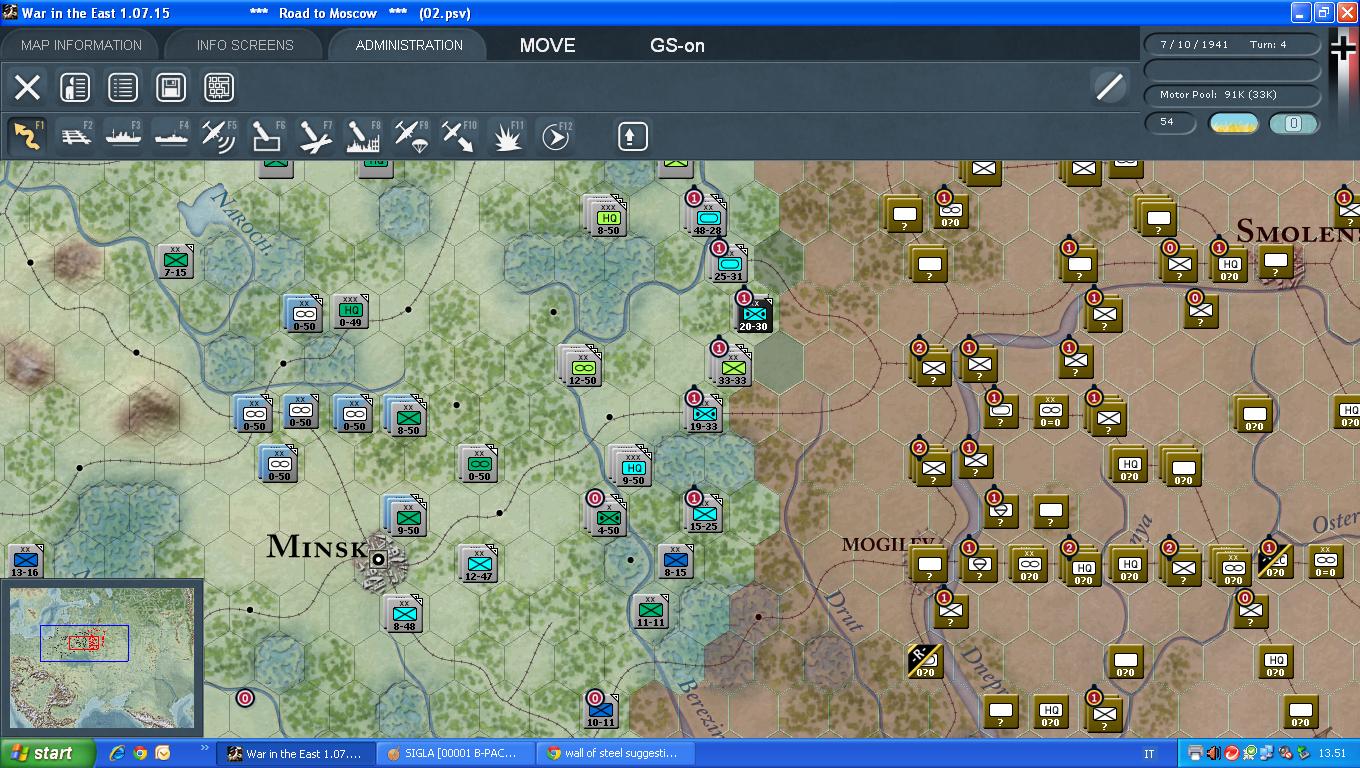
Task: Select the HQ unit labeled 8-50
Action: [x=608, y=216]
